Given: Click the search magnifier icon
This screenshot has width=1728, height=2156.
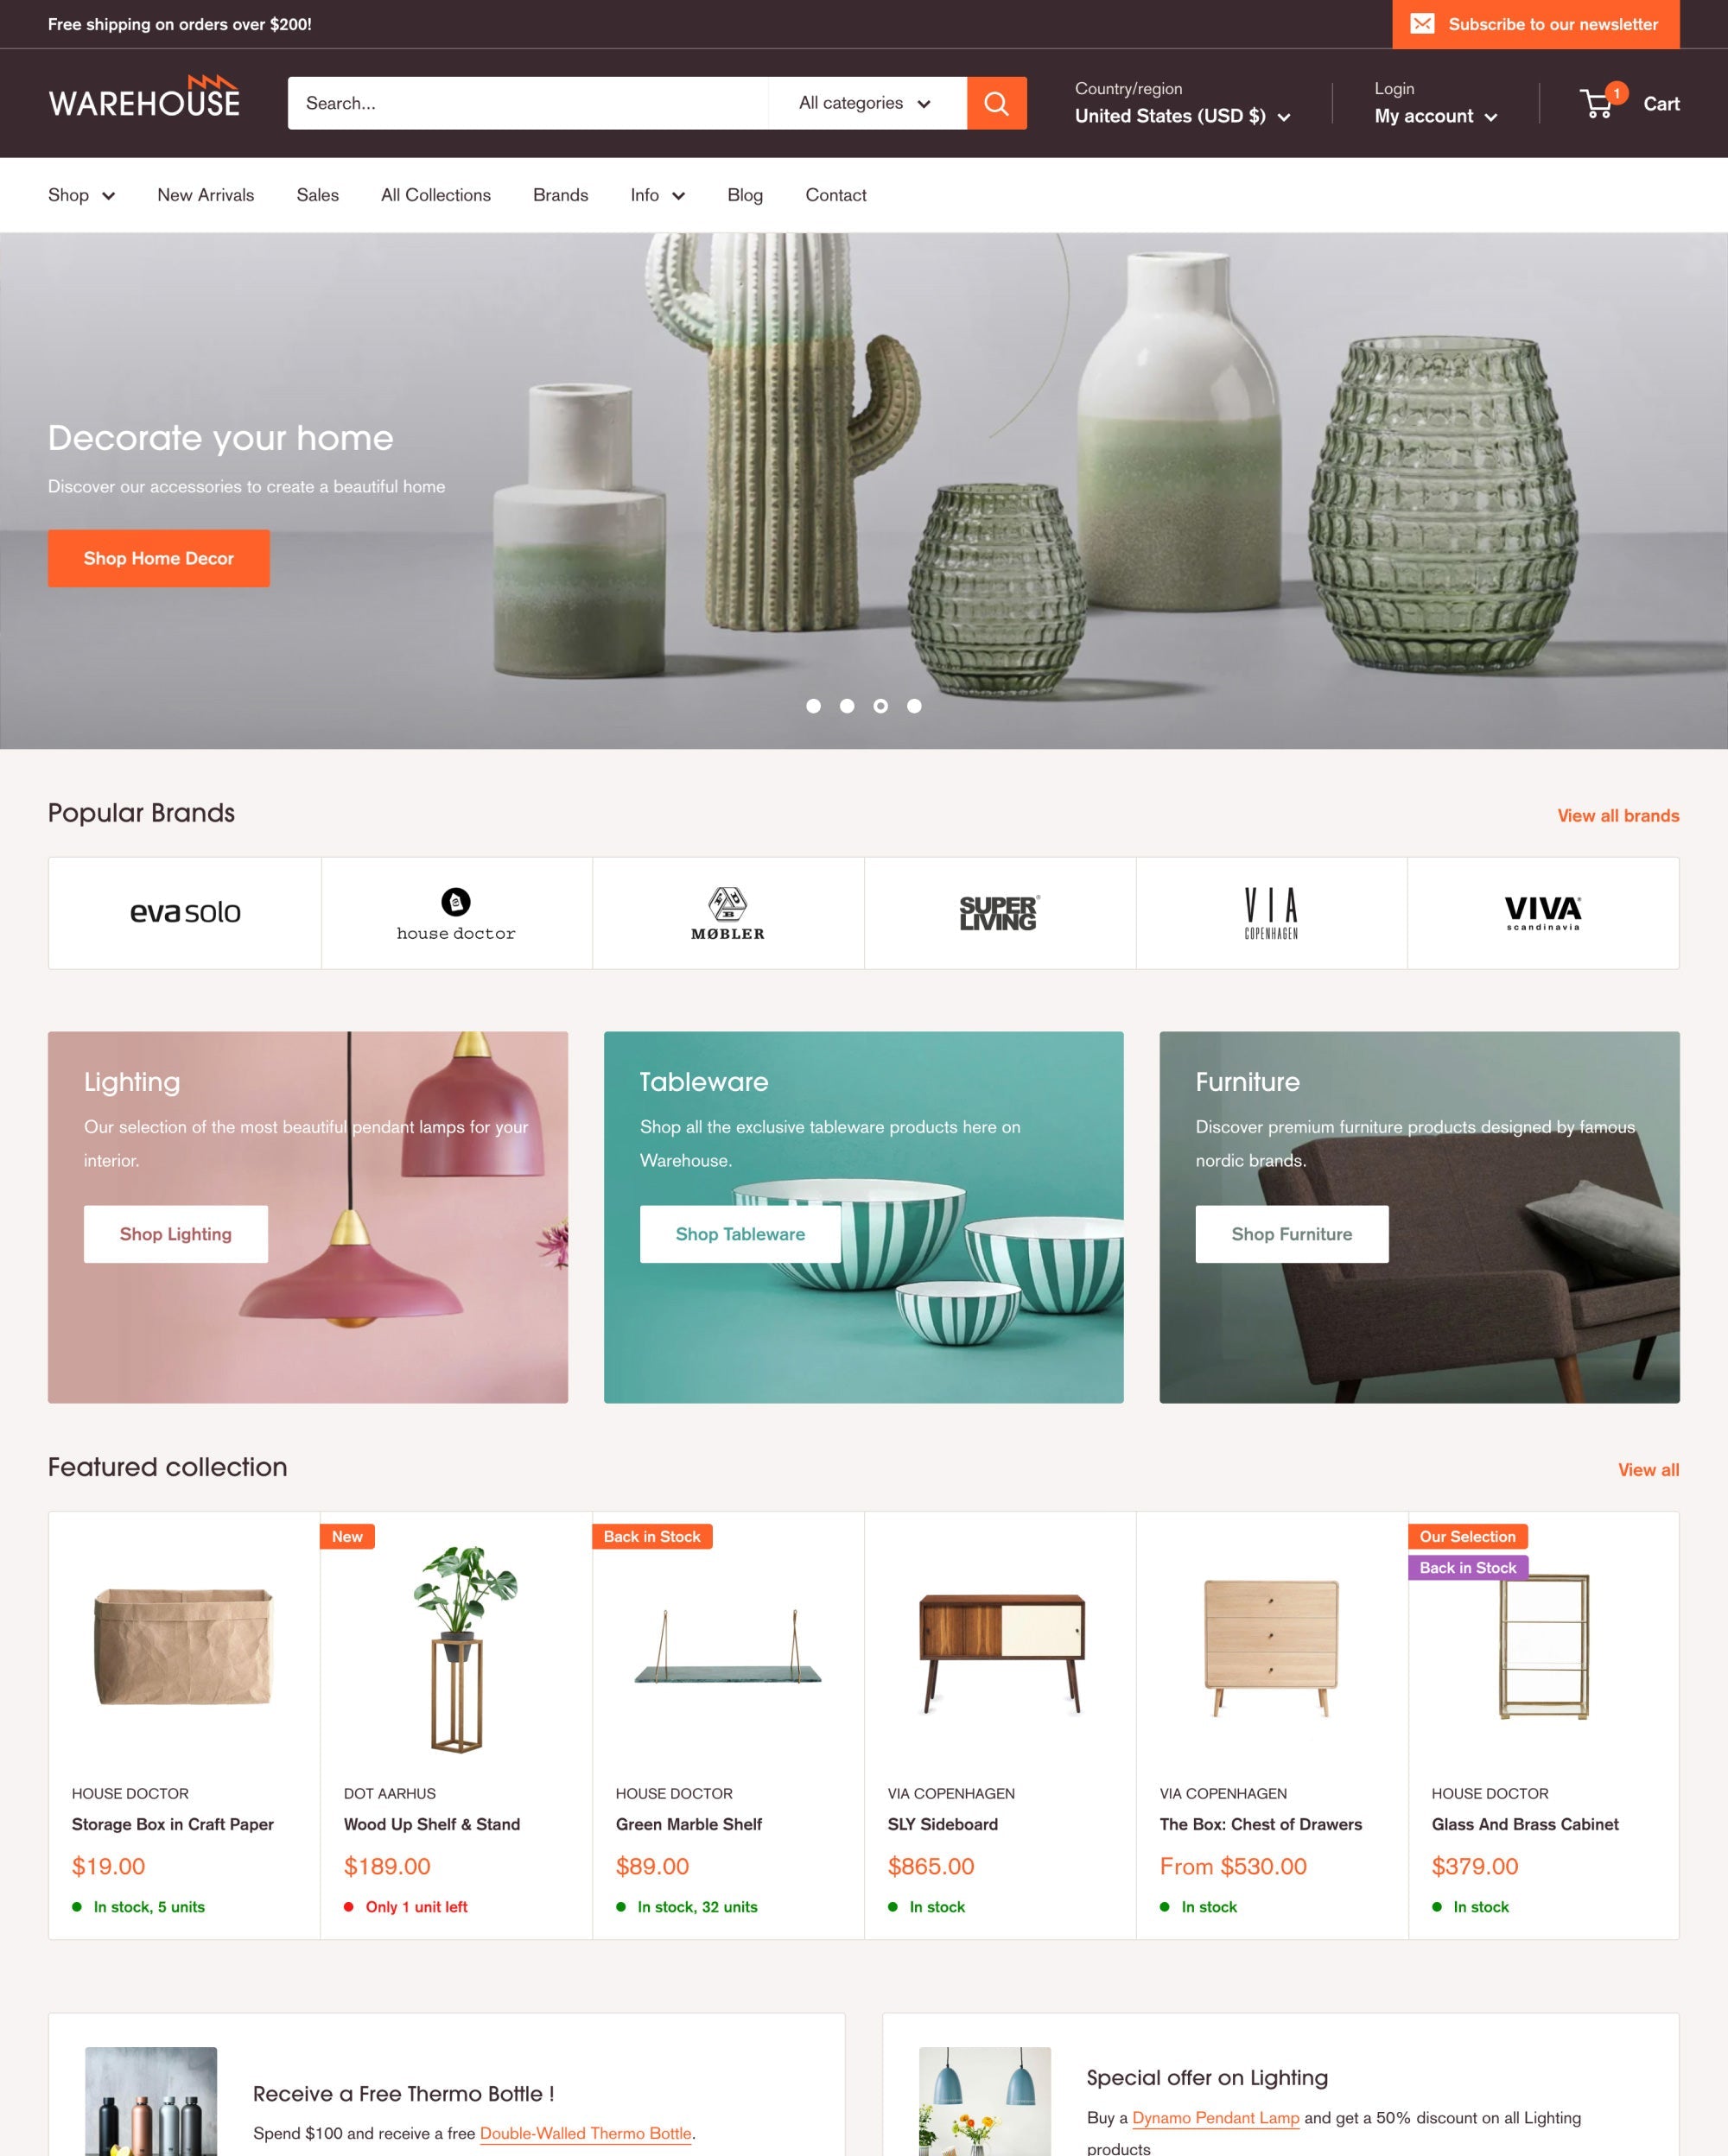Looking at the screenshot, I should click(996, 104).
